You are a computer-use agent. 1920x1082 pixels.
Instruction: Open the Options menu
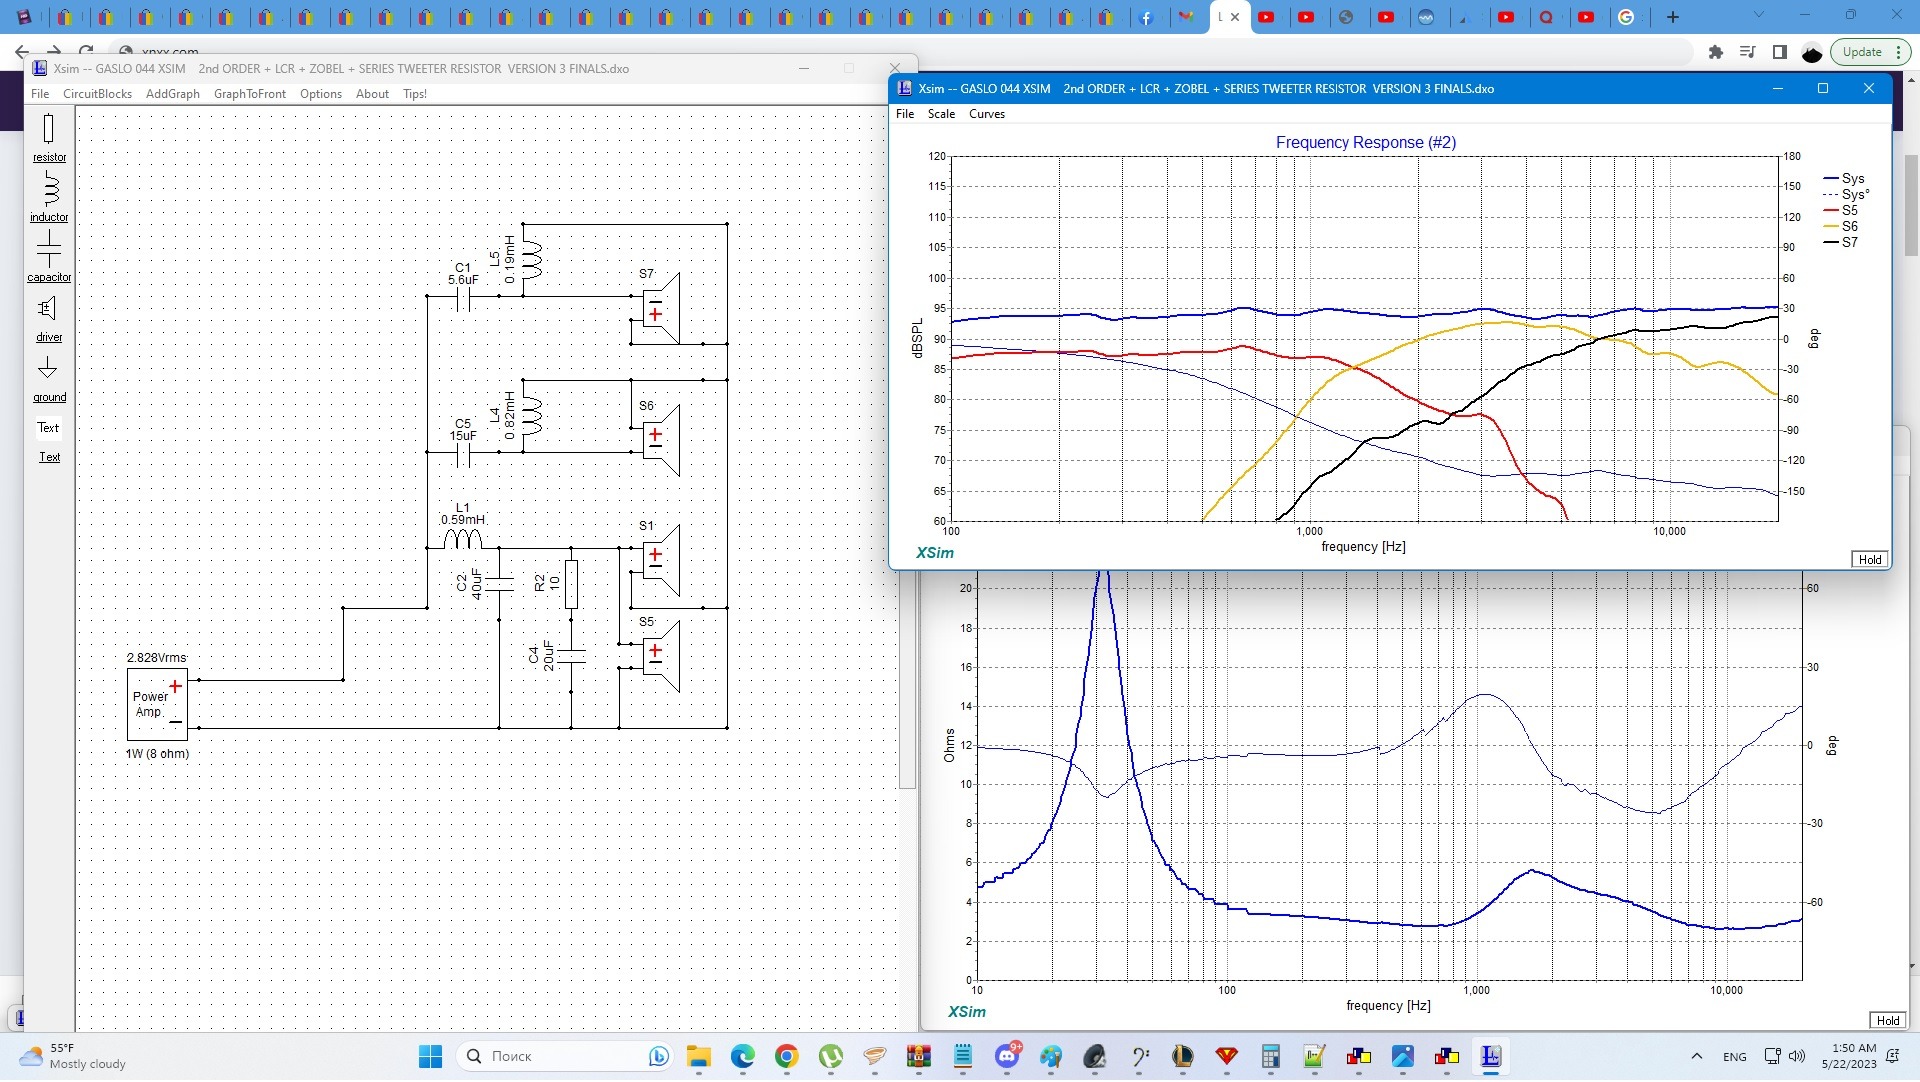(x=321, y=94)
